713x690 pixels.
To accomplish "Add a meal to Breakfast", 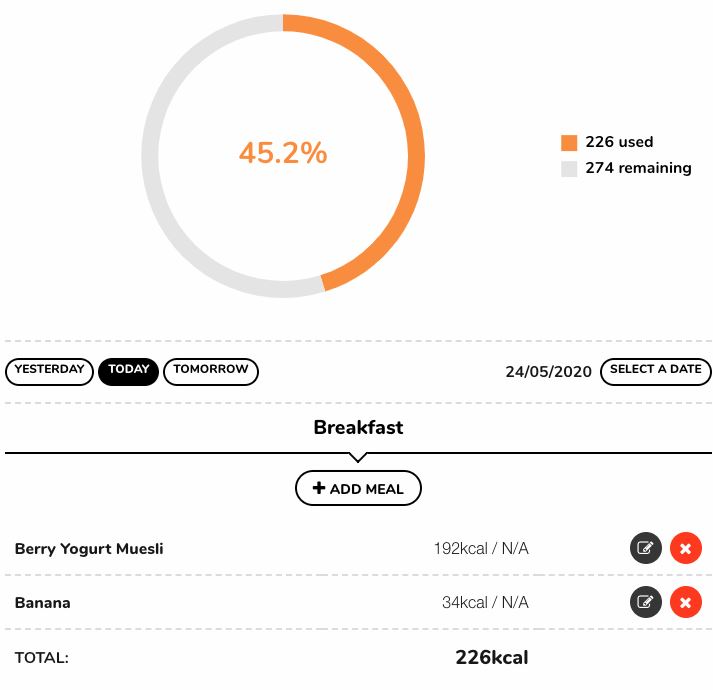I will pos(358,488).
